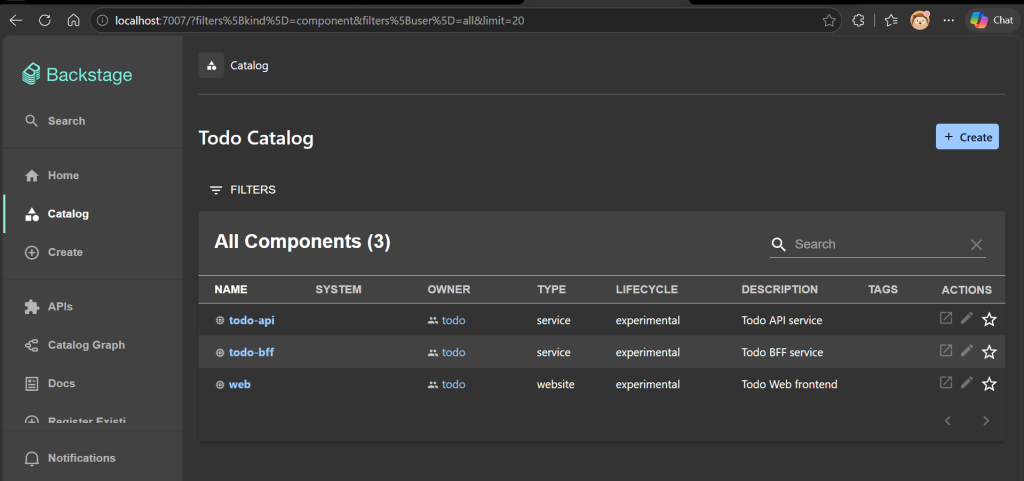This screenshot has height=481, width=1024.
Task: Click the table search magnifier icon
Action: (x=778, y=244)
